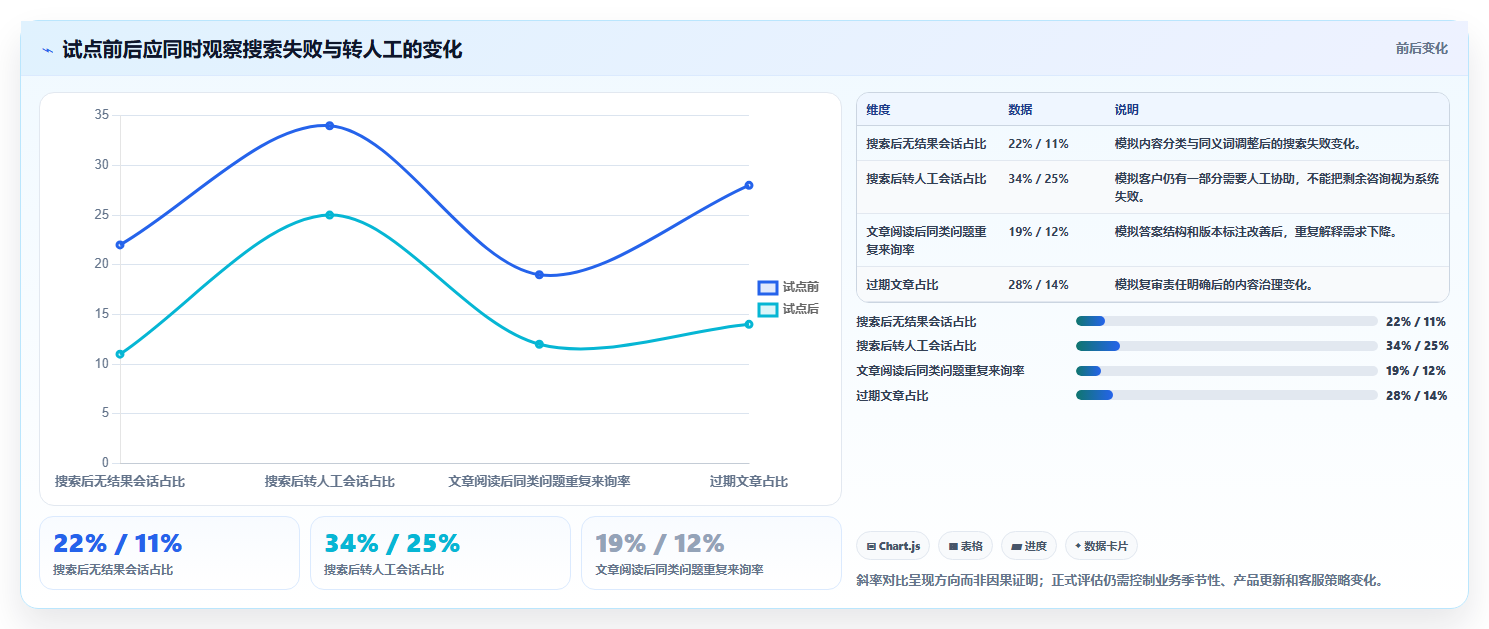
Task: Select the 试点前 point at value 19
Action: [539, 275]
